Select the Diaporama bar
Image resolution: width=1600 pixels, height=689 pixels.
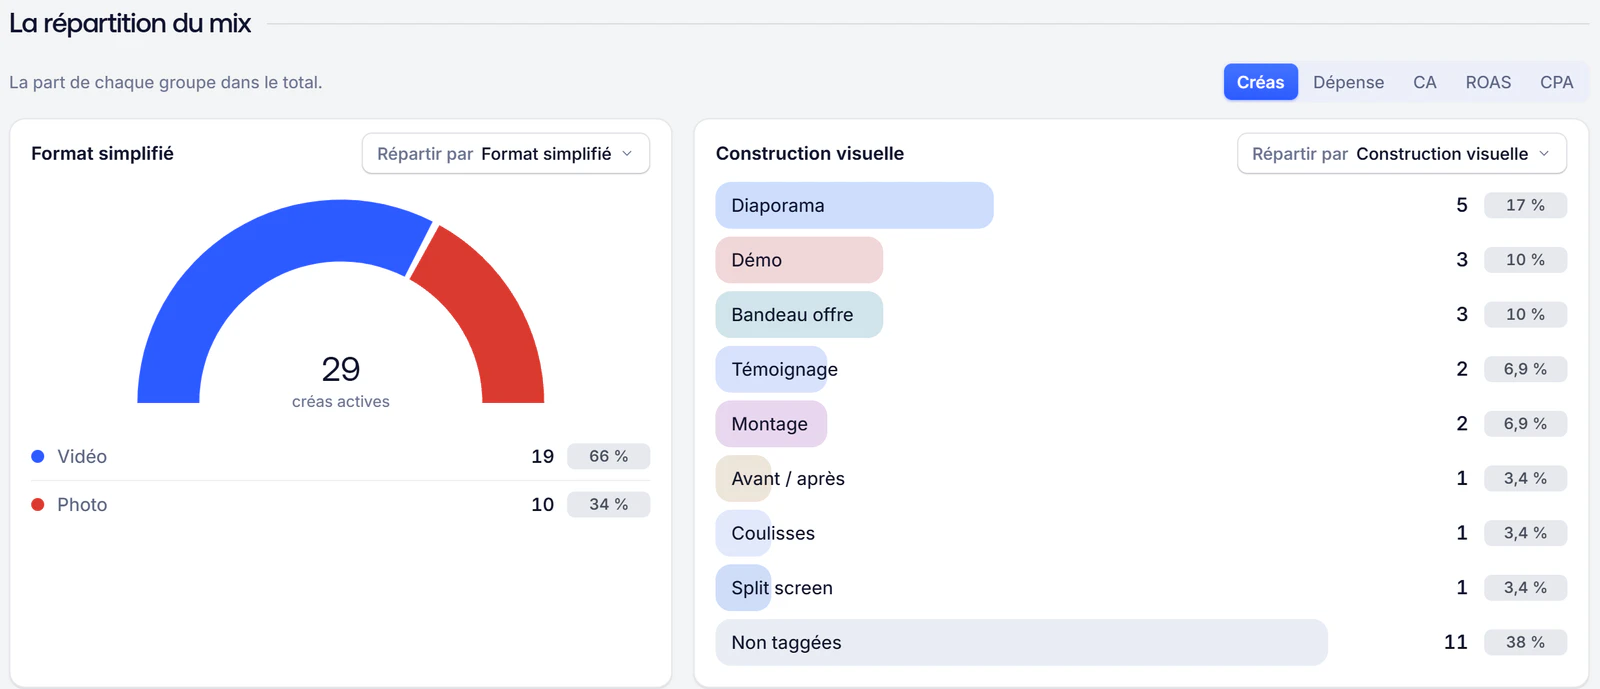[x=854, y=205]
